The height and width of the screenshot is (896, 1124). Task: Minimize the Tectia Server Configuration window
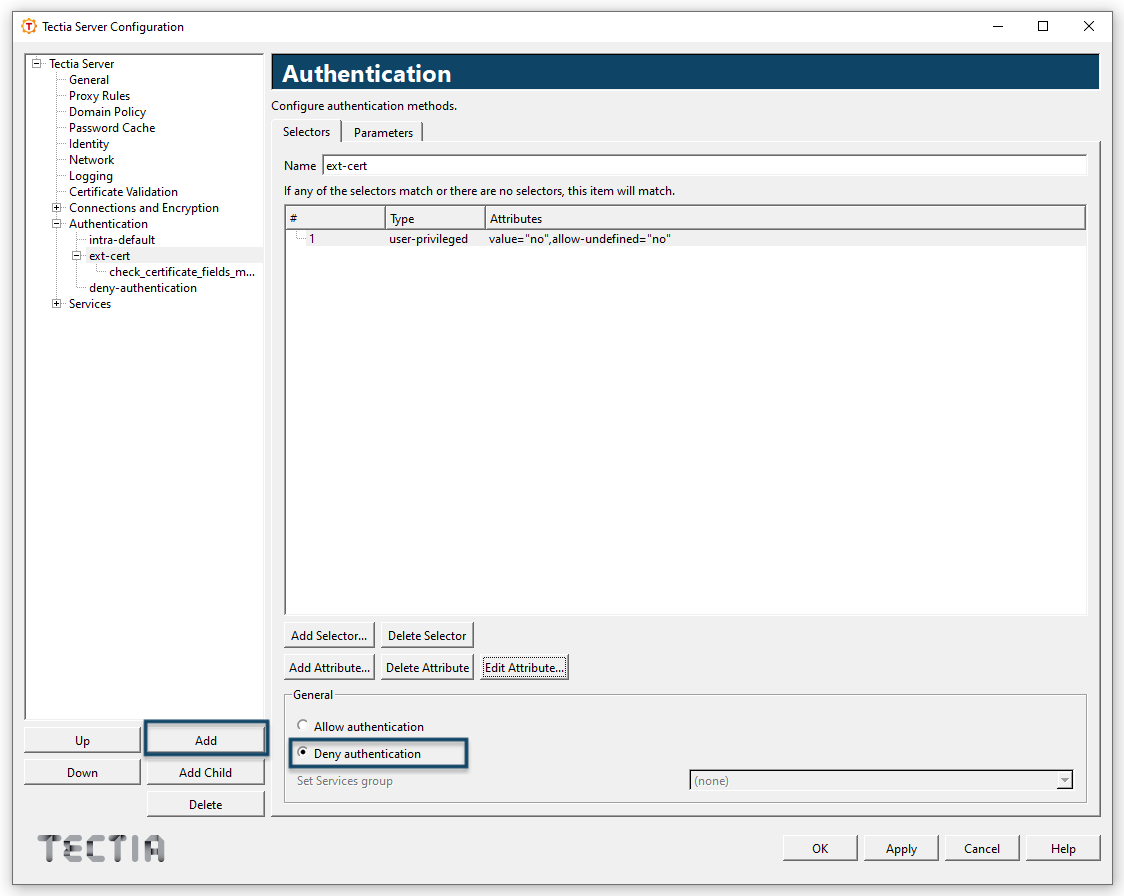coord(998,27)
